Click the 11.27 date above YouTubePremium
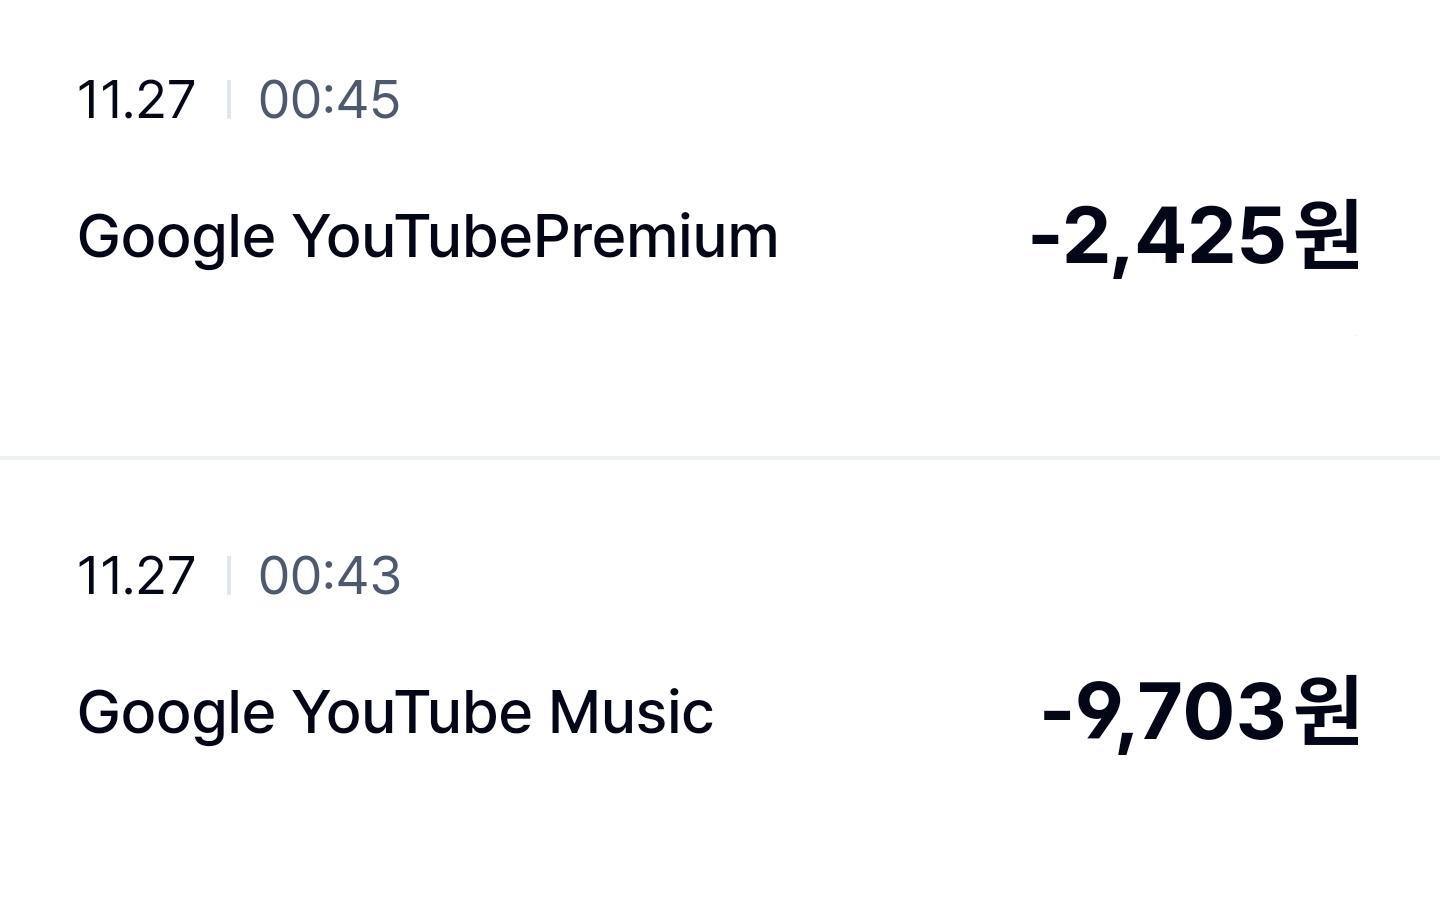 tap(136, 100)
